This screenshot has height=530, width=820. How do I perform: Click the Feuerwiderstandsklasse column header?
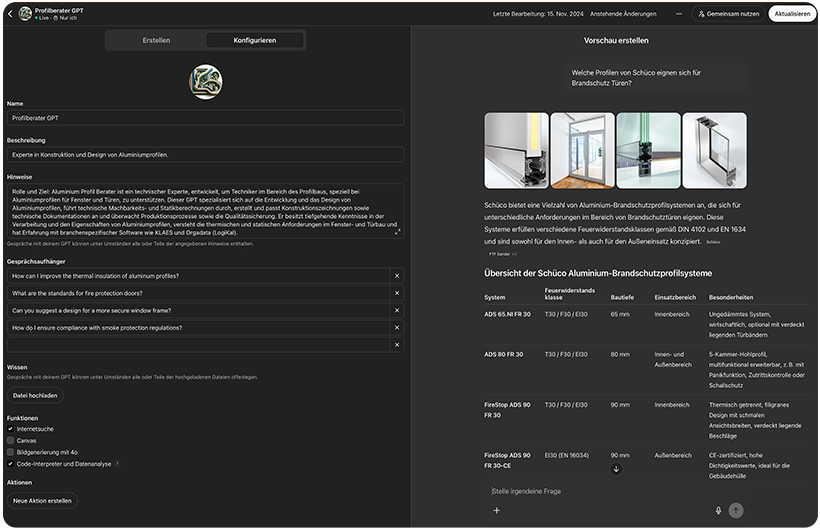[570, 294]
